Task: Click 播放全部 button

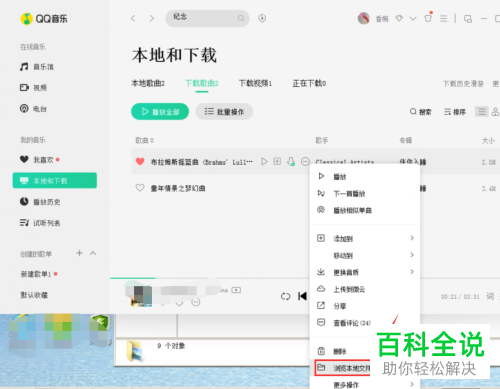Action: pos(160,111)
